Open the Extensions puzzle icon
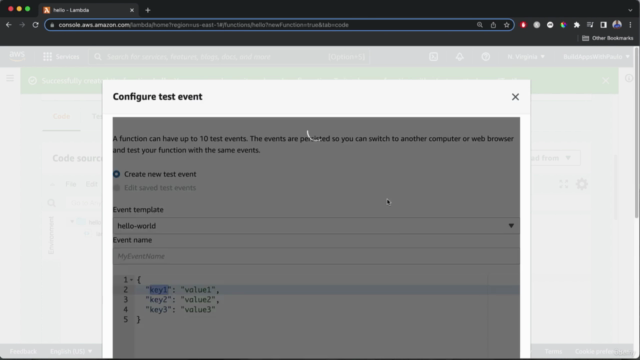The height and width of the screenshot is (360, 640). [x=577, y=25]
